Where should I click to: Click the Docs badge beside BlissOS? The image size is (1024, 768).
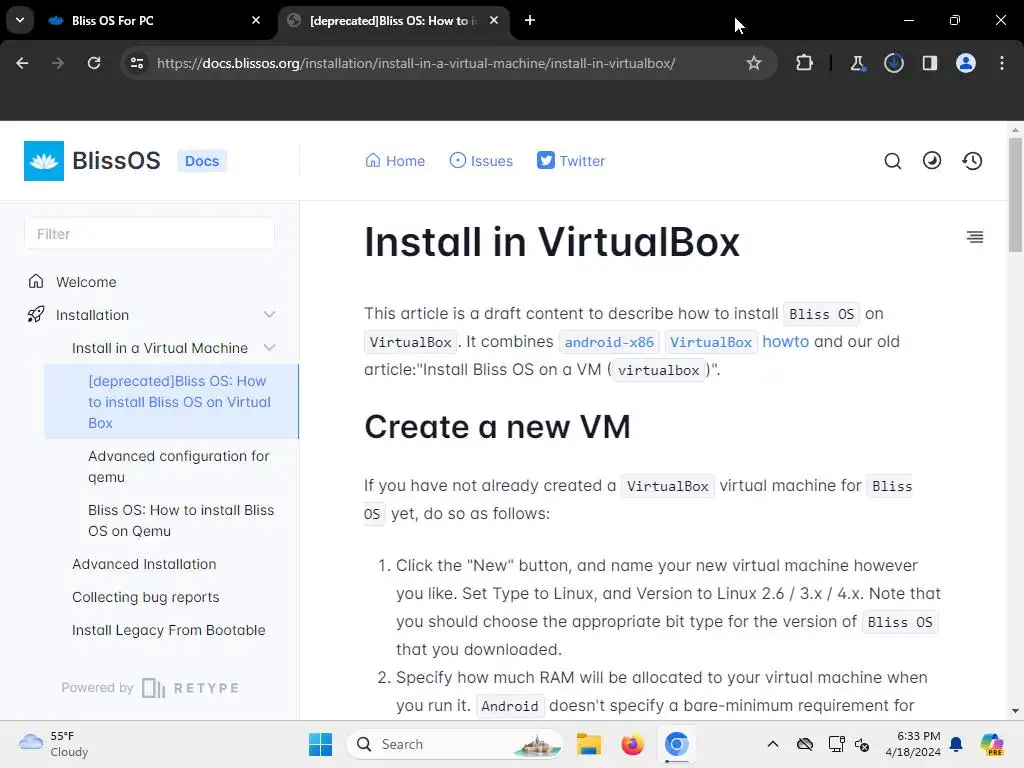[202, 161]
